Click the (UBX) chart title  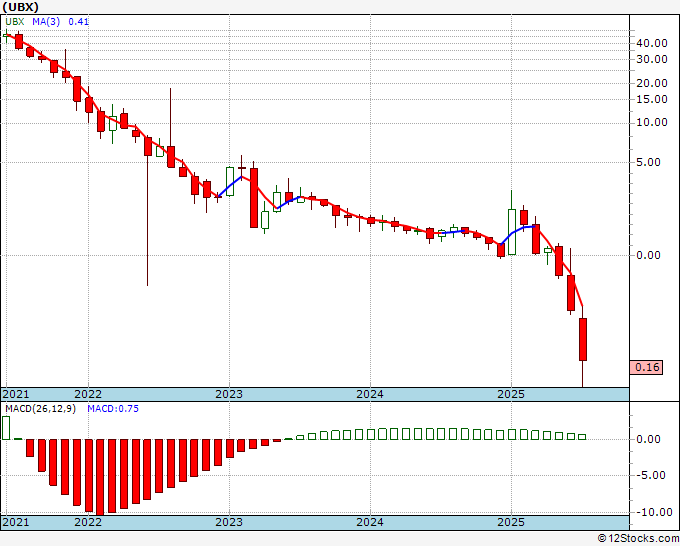21,7
